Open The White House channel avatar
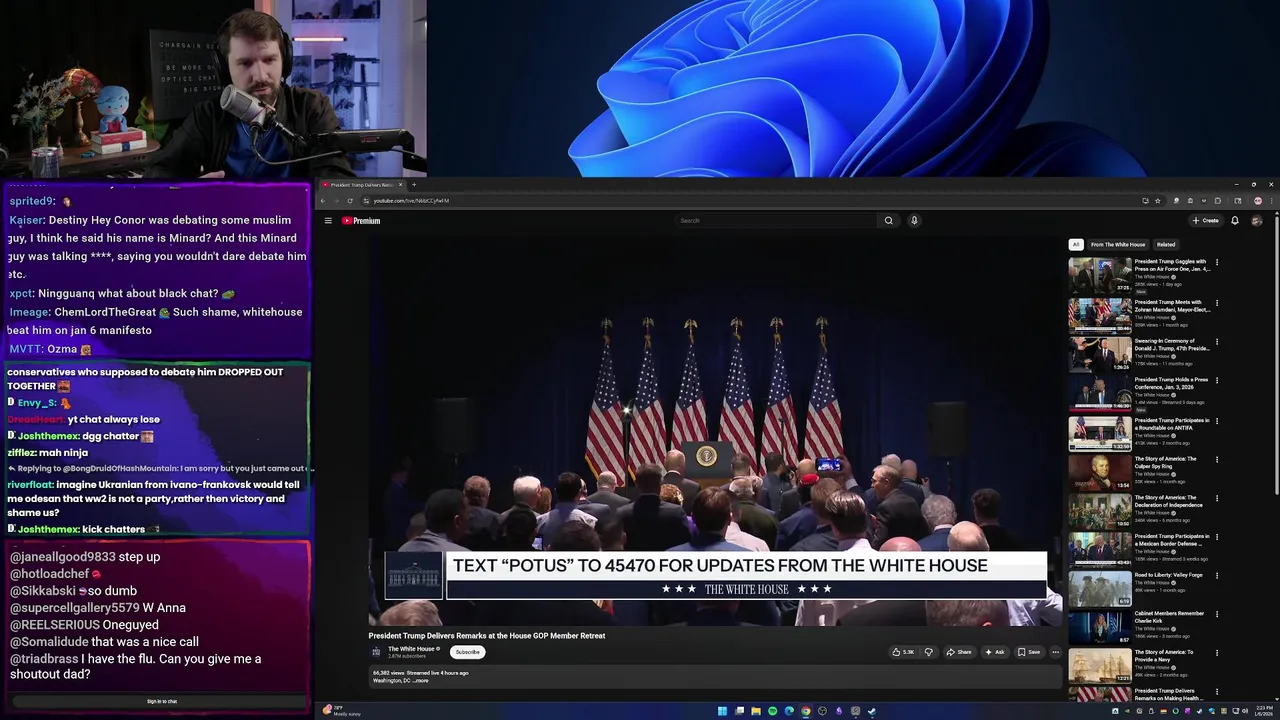The height and width of the screenshot is (720, 1280). [x=376, y=652]
